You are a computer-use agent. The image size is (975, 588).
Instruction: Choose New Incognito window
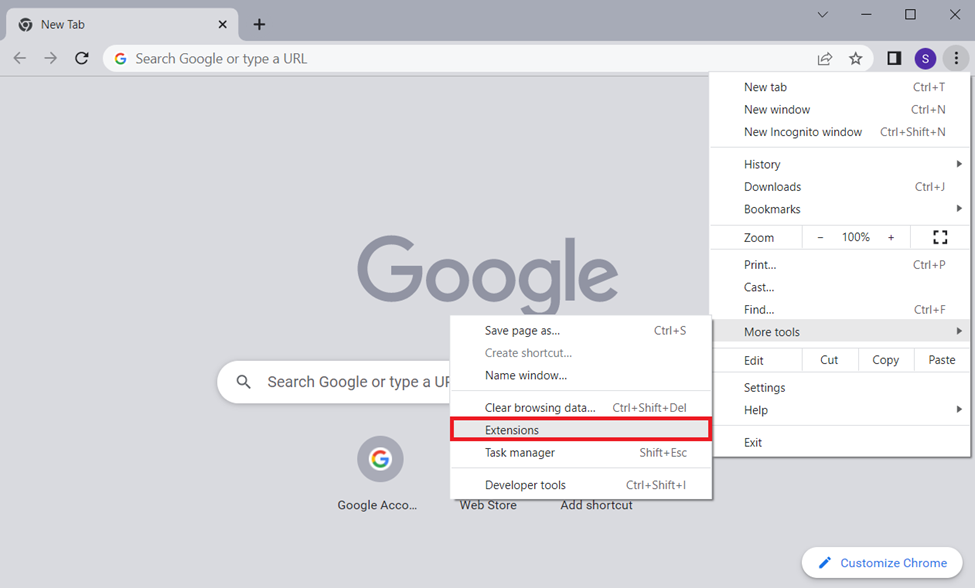tap(802, 132)
